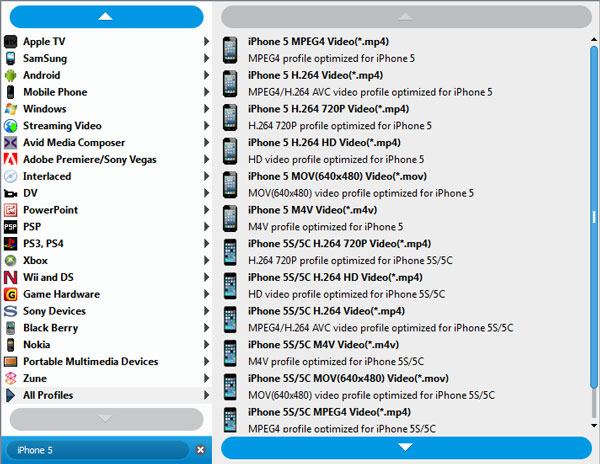Click the PowerPoint category icon
Image resolution: width=600 pixels, height=464 pixels.
10,210
